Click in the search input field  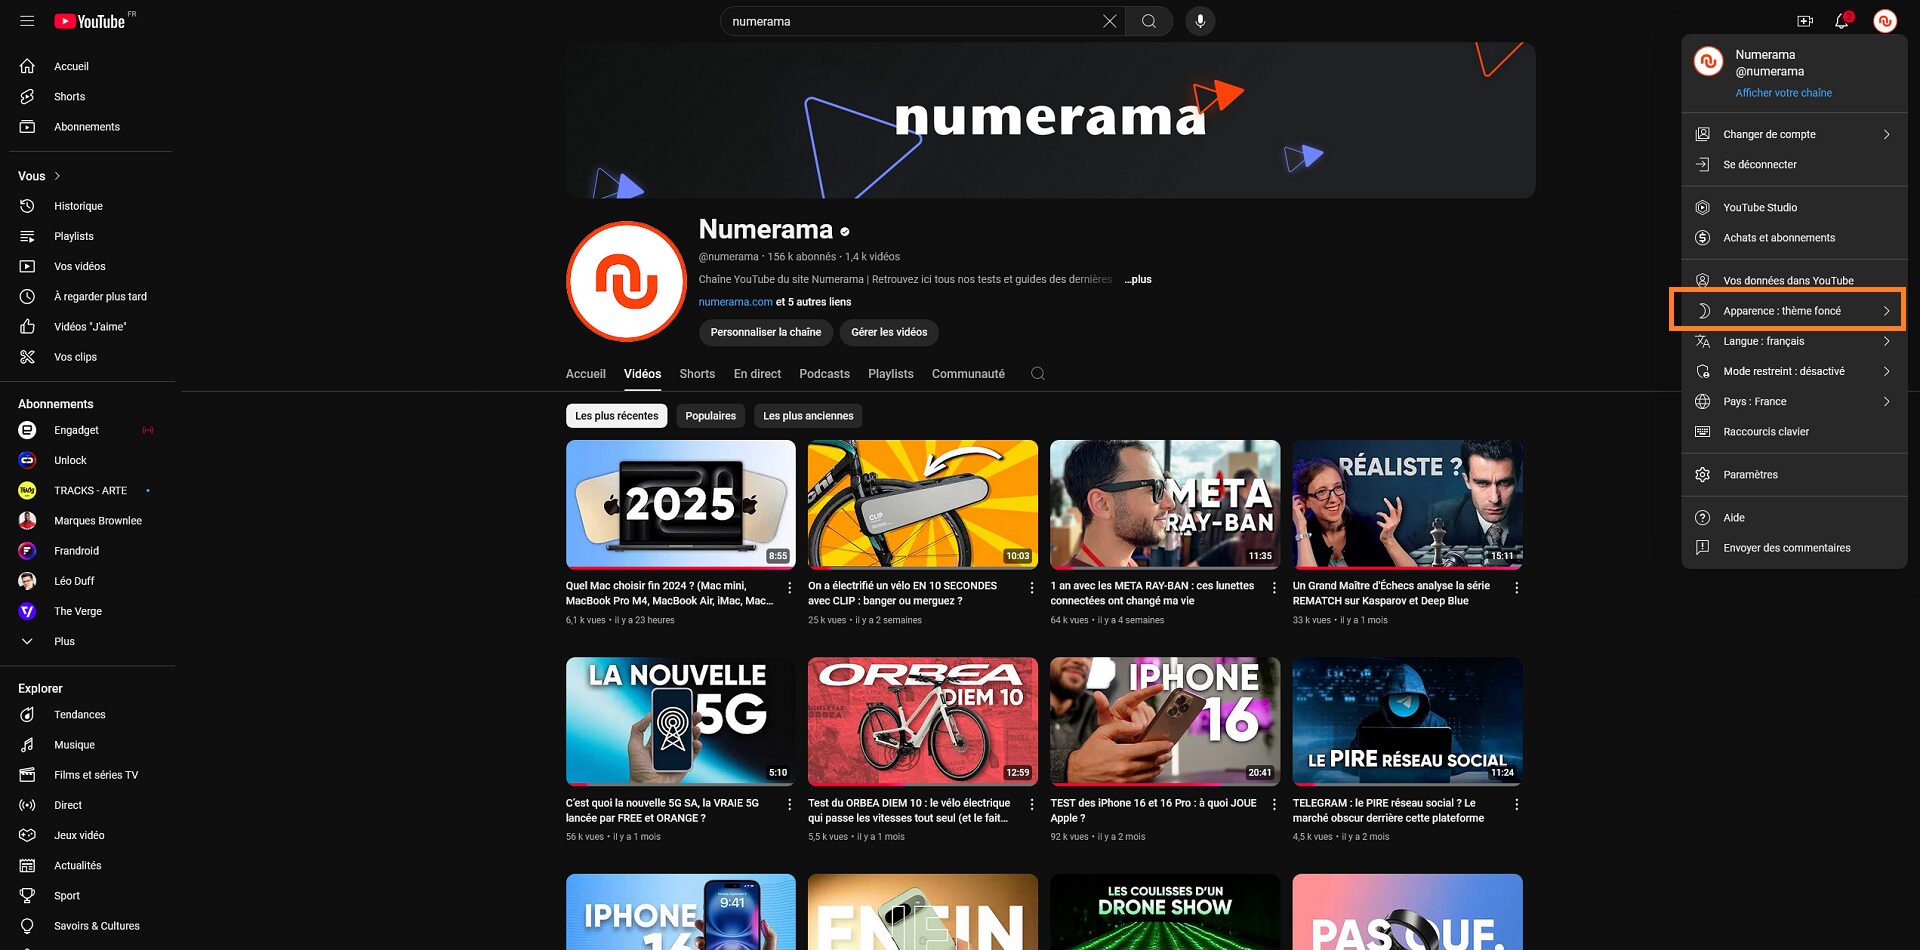pos(910,21)
